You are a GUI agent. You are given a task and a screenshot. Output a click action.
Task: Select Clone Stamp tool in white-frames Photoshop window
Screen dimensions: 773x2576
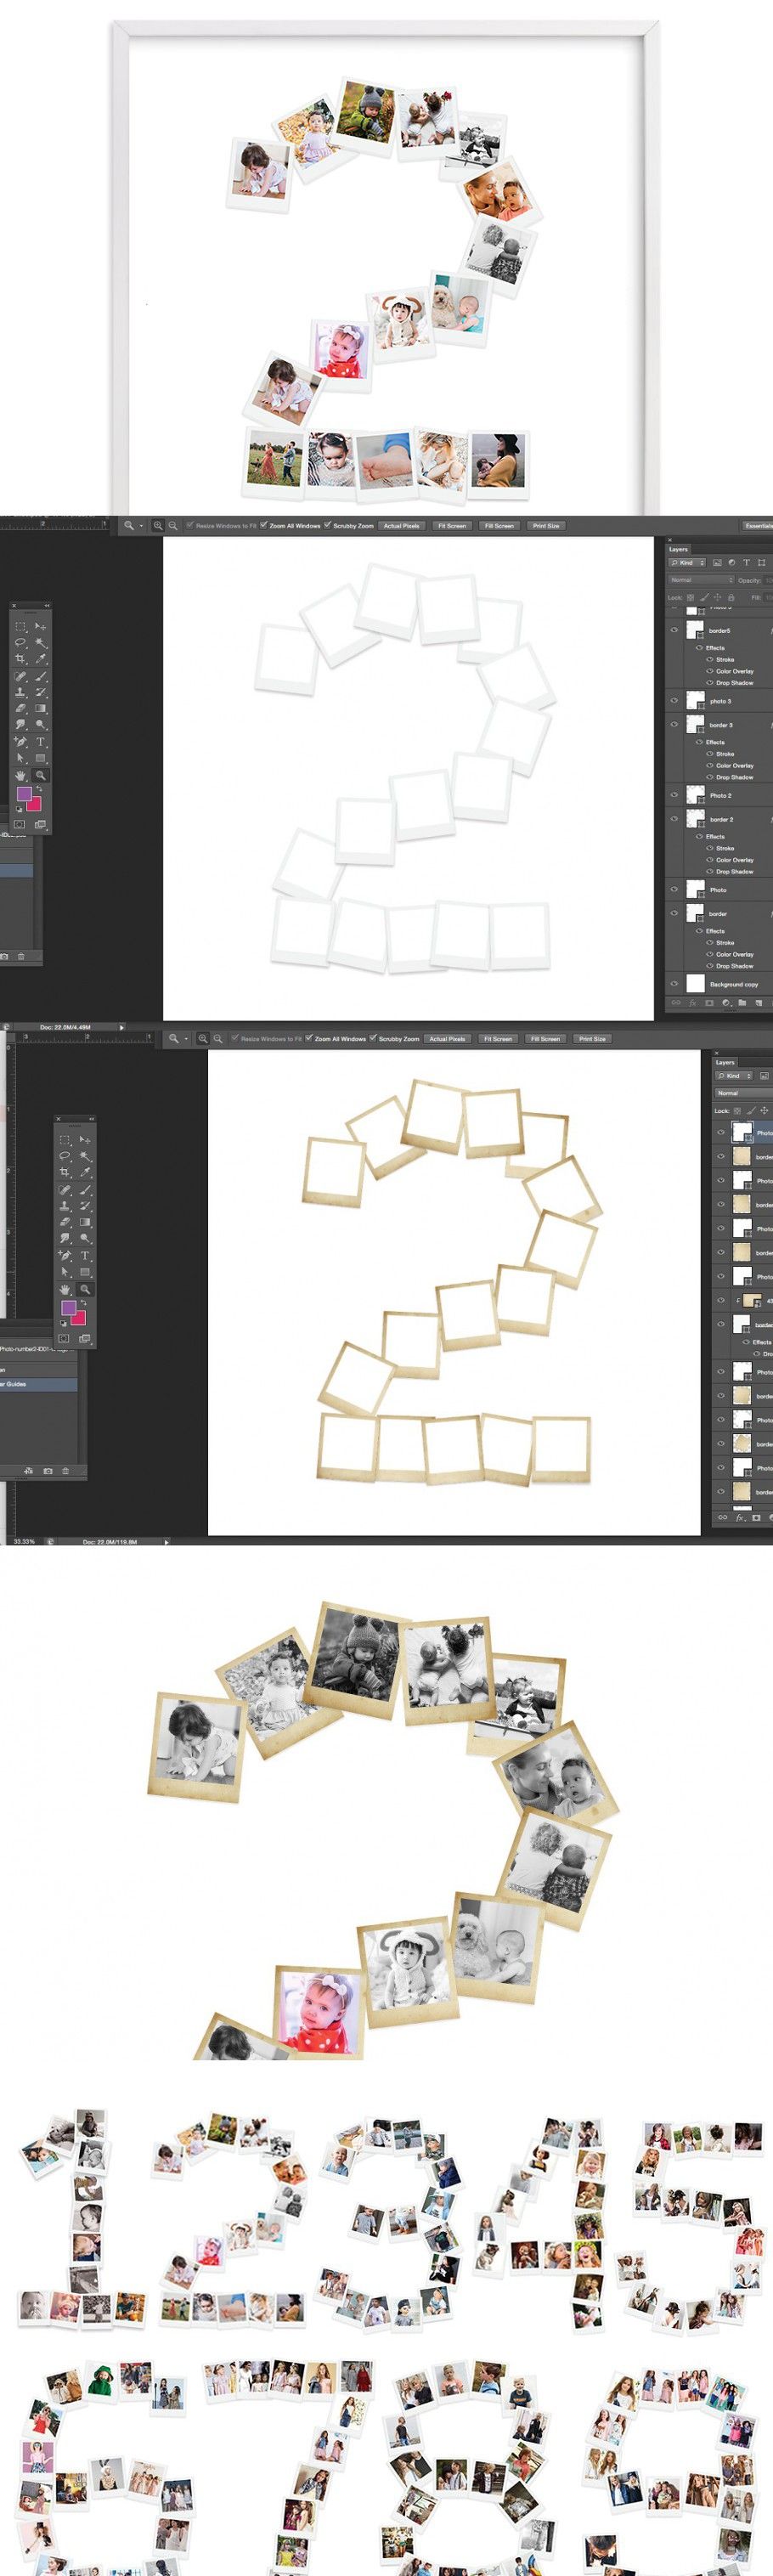click(x=20, y=692)
